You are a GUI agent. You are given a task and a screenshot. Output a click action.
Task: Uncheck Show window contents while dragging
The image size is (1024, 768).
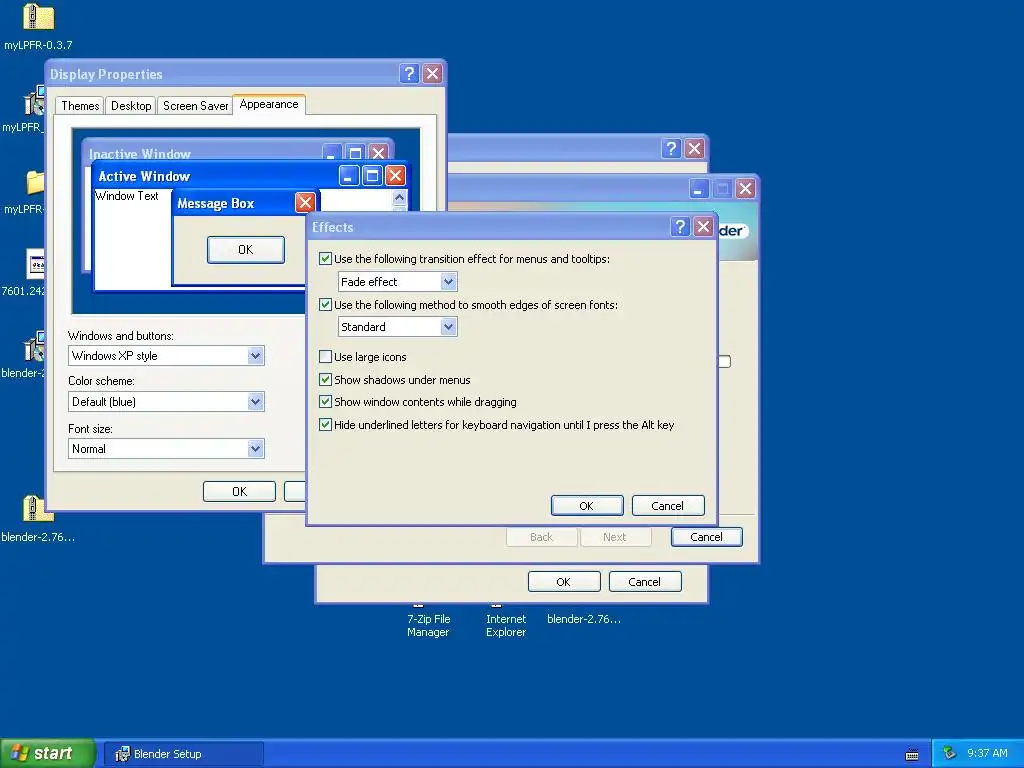325,402
